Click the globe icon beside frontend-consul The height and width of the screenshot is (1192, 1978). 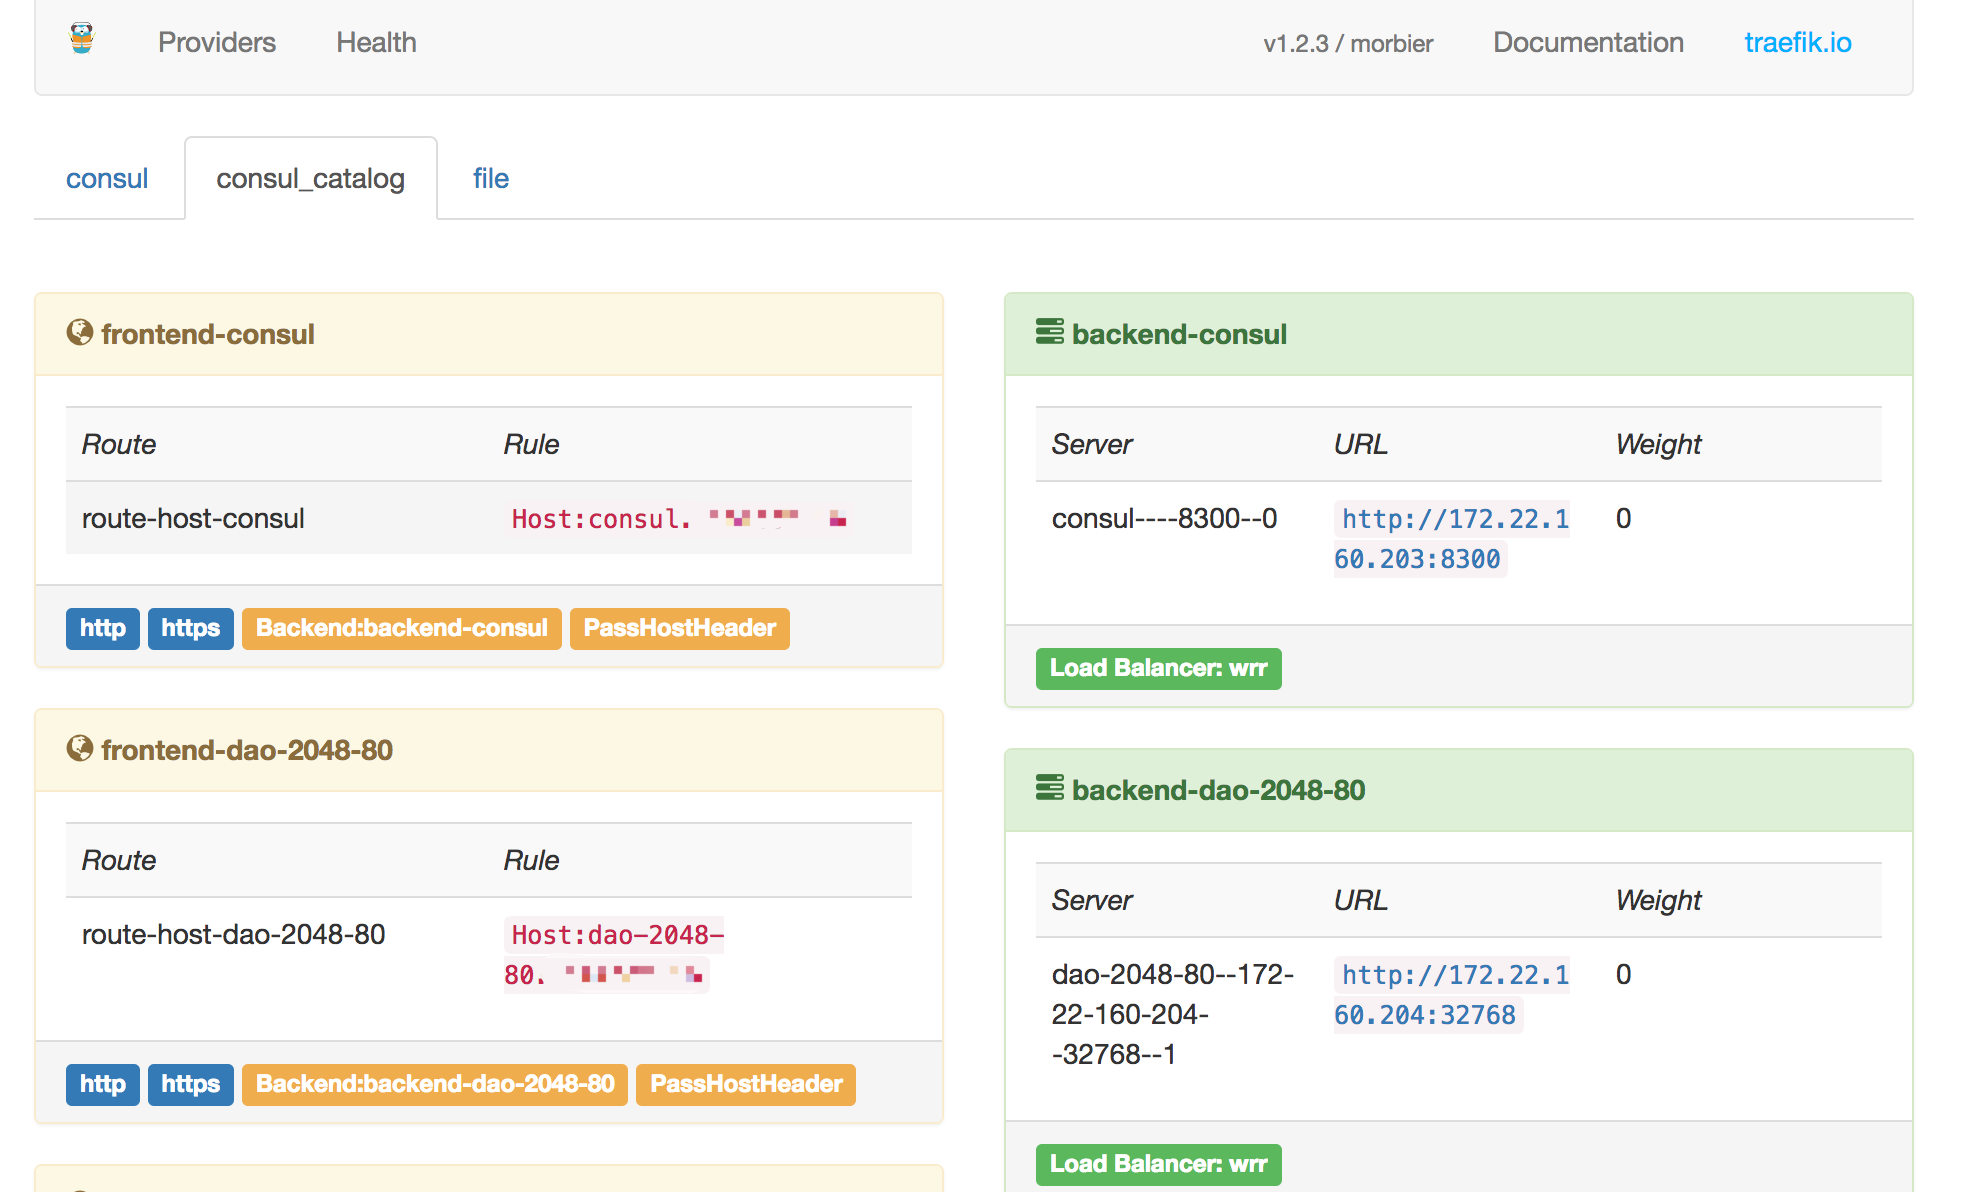[80, 332]
